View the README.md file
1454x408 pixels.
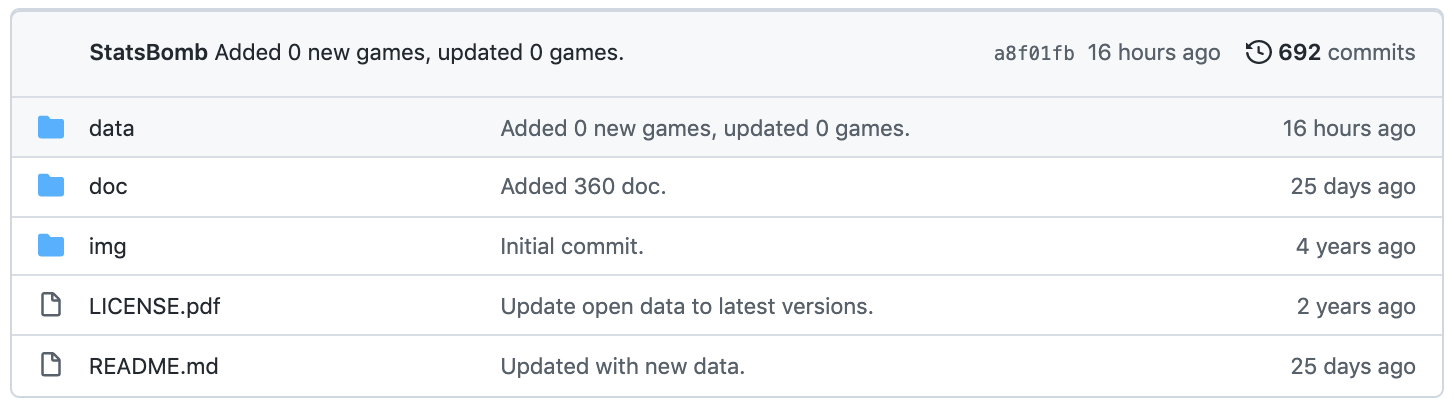coord(153,366)
